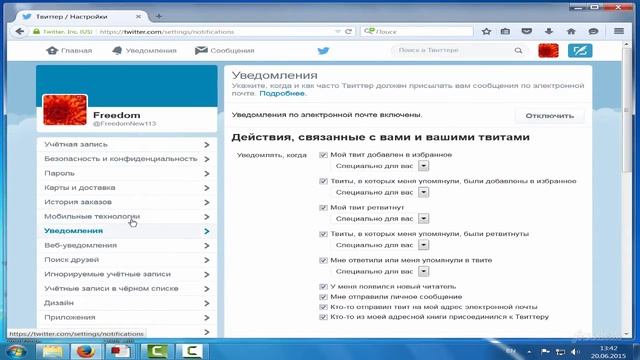
Task: Go to Firefox home page icon
Action: tap(571, 31)
